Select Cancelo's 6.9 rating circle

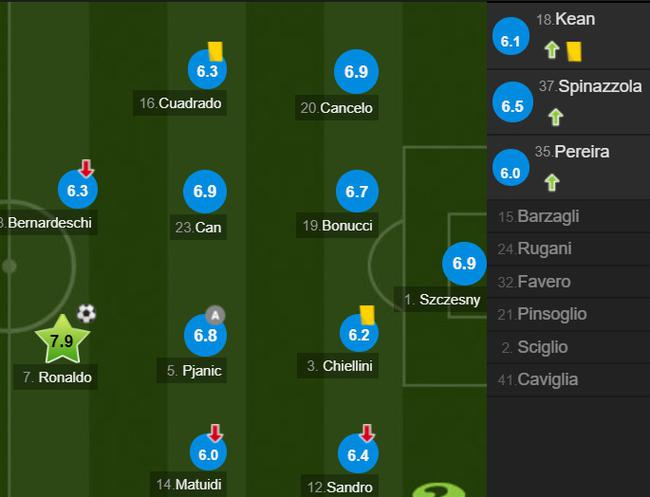coord(357,72)
